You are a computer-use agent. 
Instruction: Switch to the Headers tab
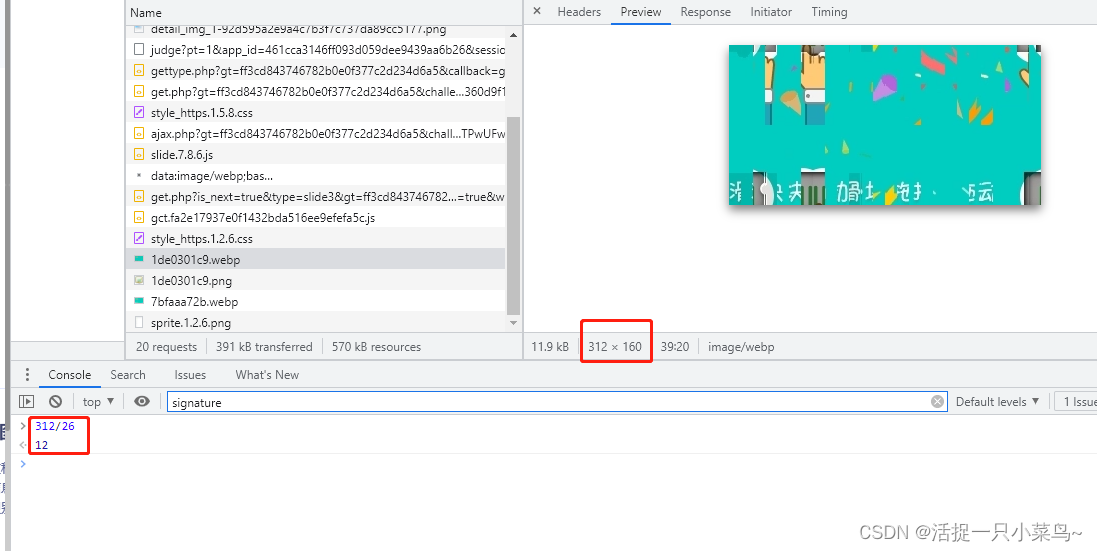(579, 12)
